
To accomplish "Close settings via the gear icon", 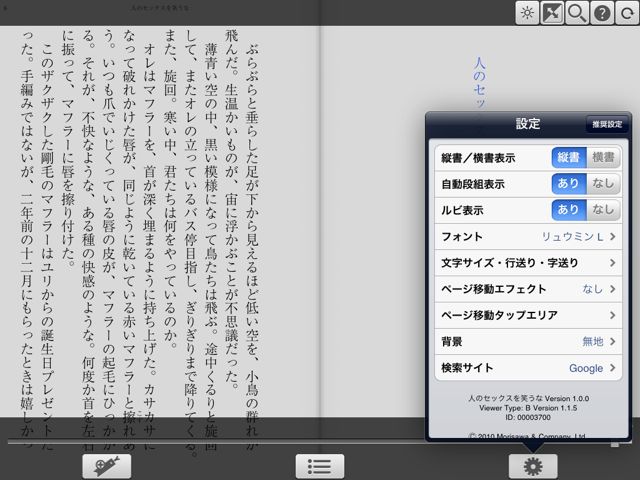I will tap(533, 466).
